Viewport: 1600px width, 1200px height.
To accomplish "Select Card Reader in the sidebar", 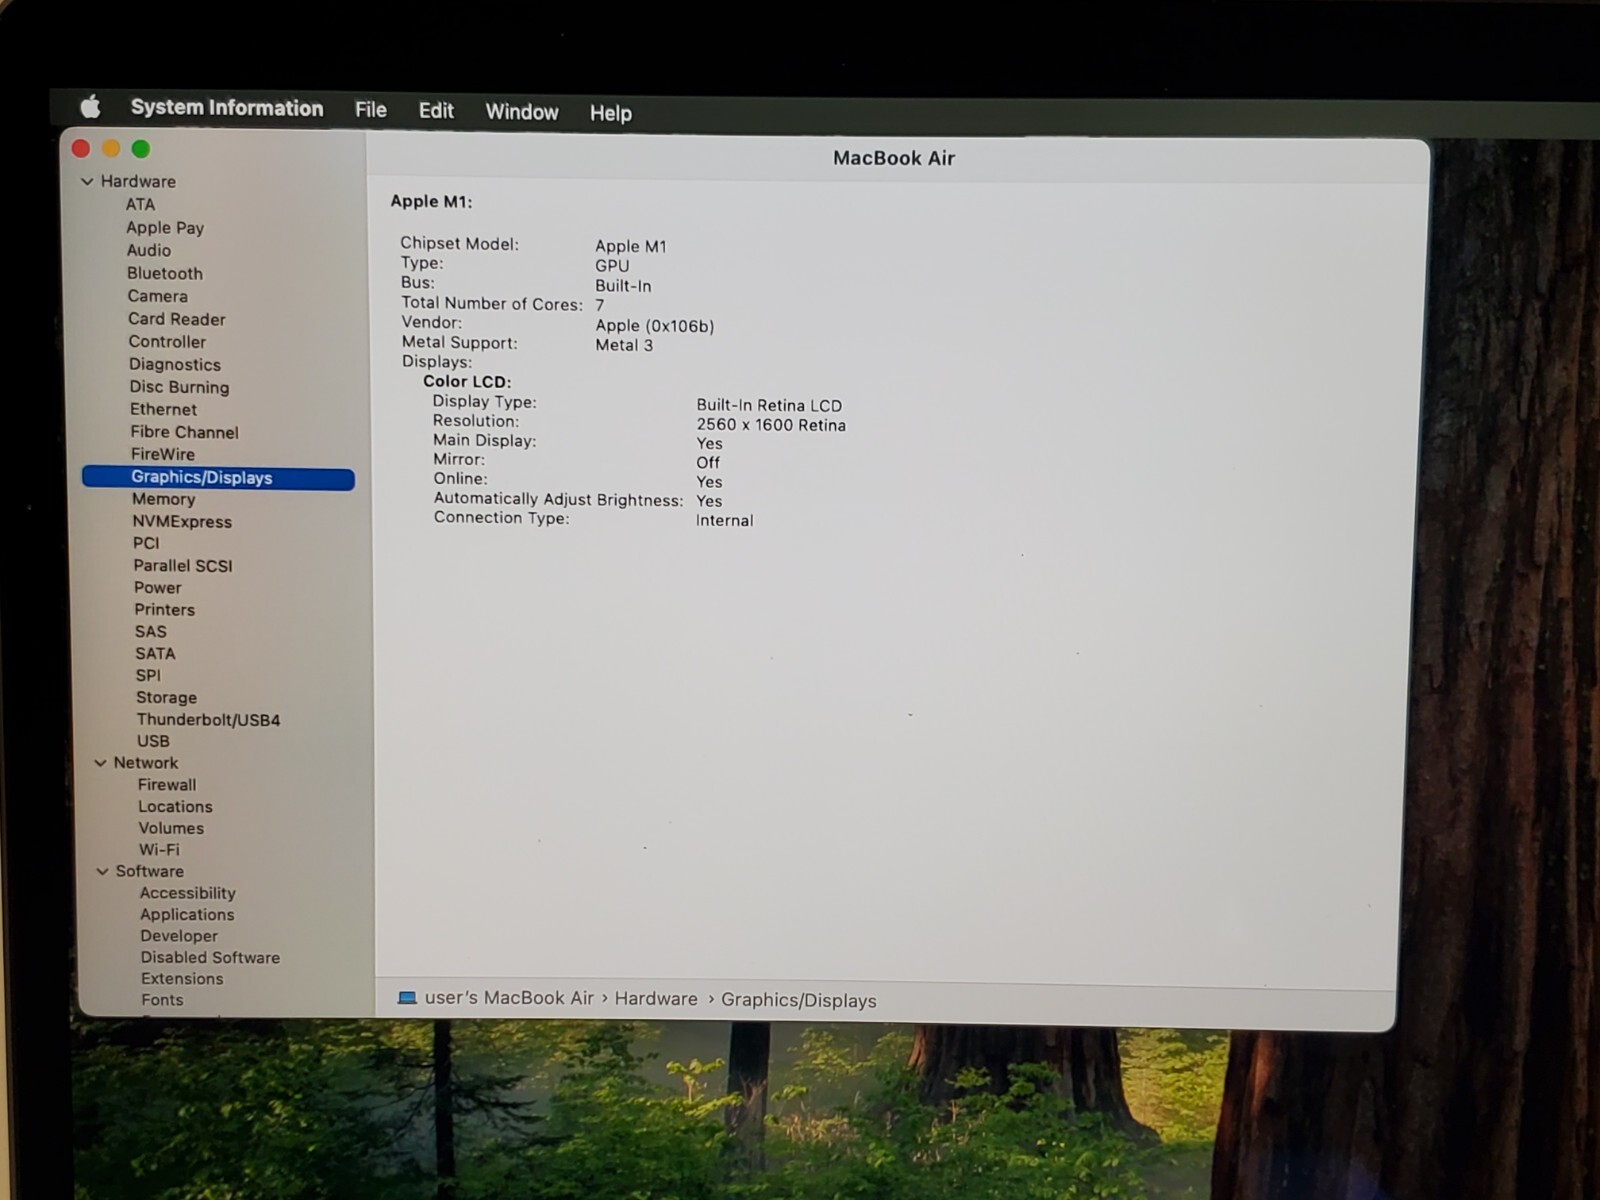I will click(x=177, y=319).
